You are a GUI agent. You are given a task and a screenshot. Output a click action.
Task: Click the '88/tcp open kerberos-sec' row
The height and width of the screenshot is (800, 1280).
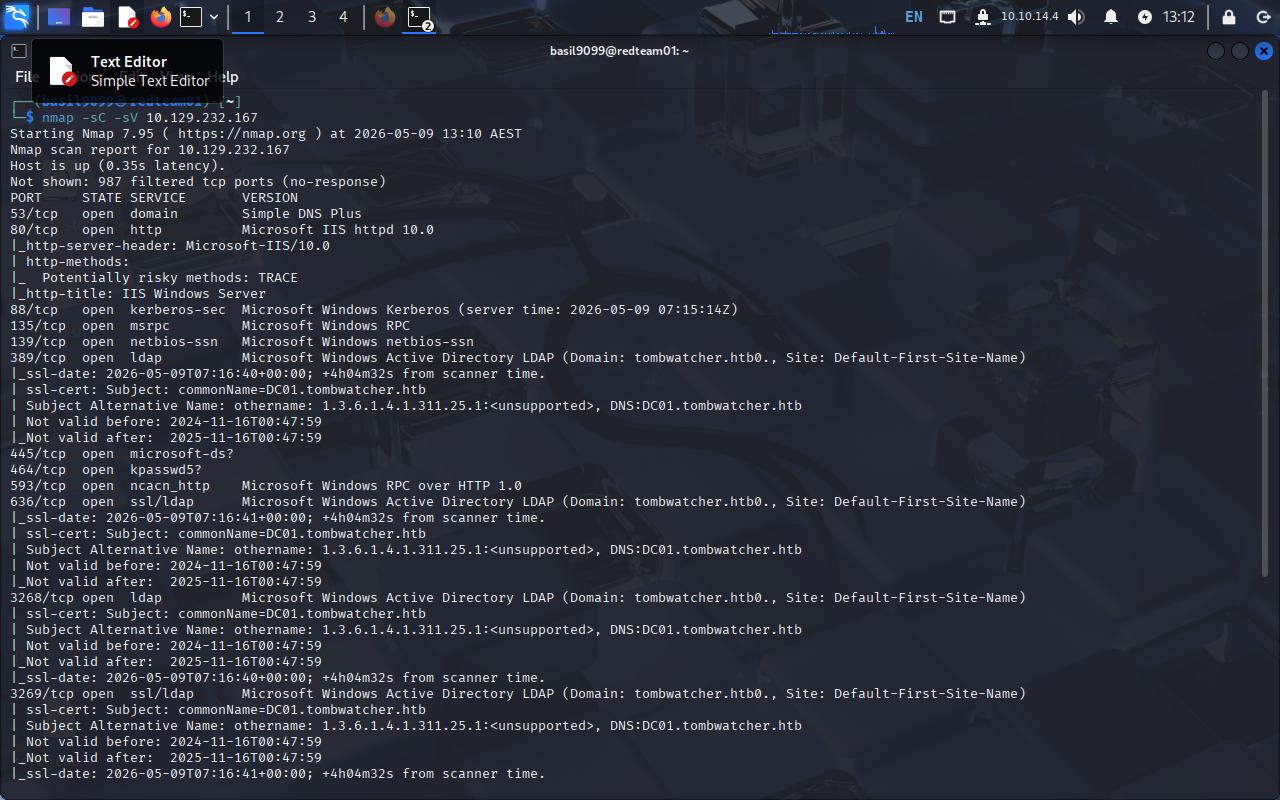click(374, 310)
